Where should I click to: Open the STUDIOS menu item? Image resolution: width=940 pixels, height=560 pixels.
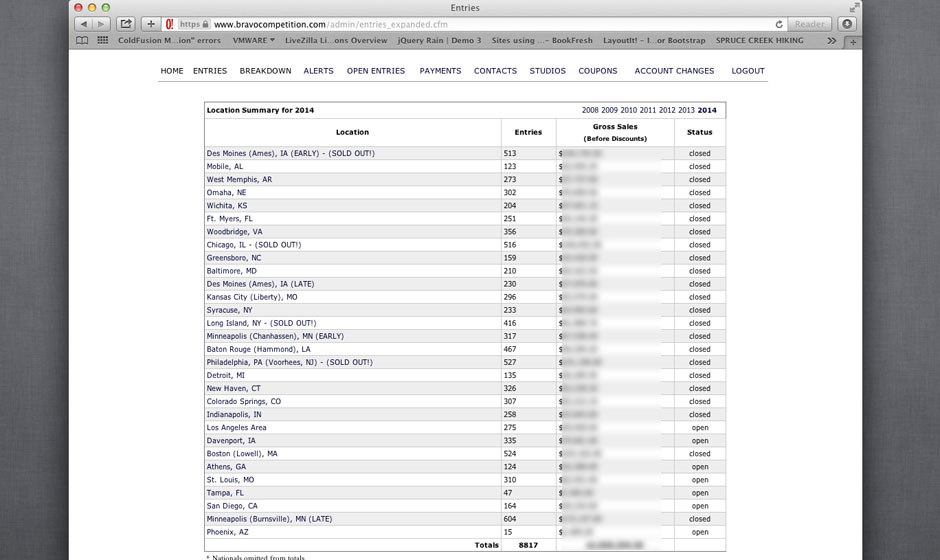click(x=547, y=71)
